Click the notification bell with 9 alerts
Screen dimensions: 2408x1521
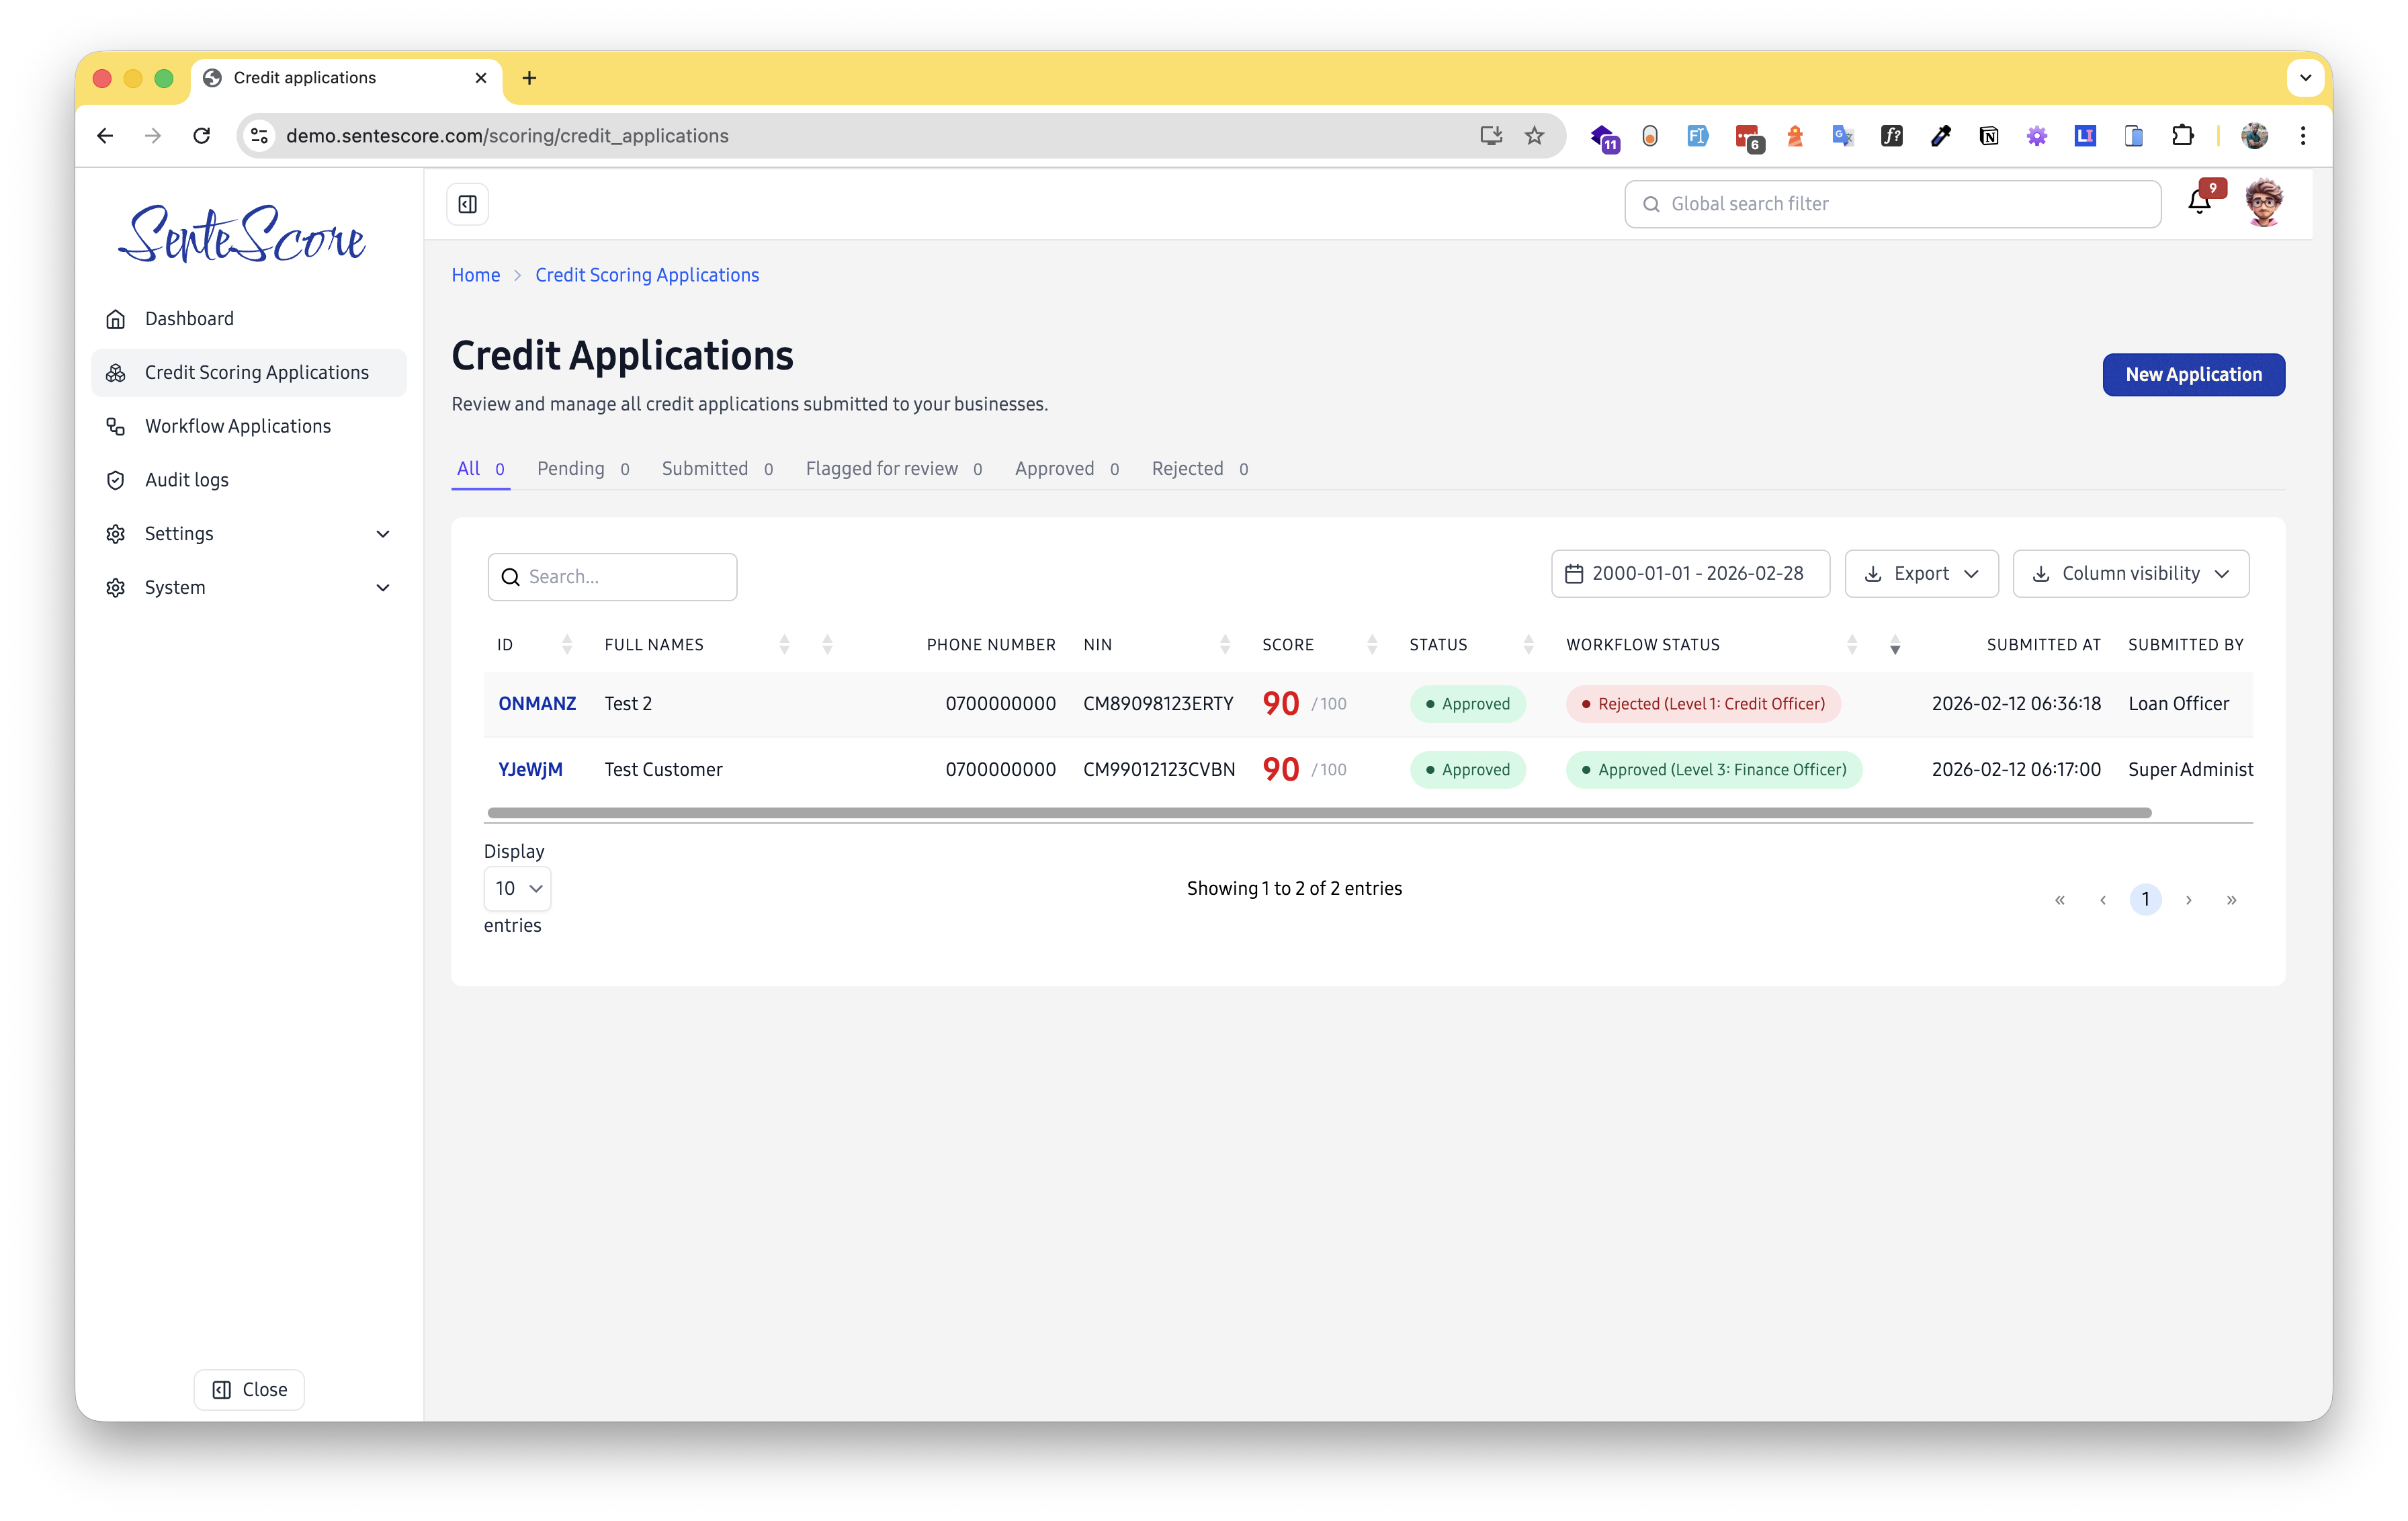coord(2198,202)
